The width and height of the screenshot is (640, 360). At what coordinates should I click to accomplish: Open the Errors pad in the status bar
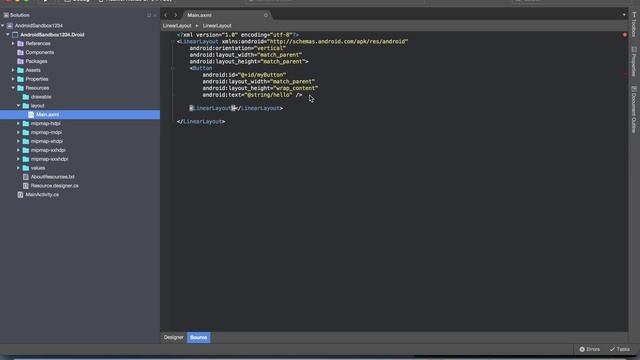click(x=590, y=349)
